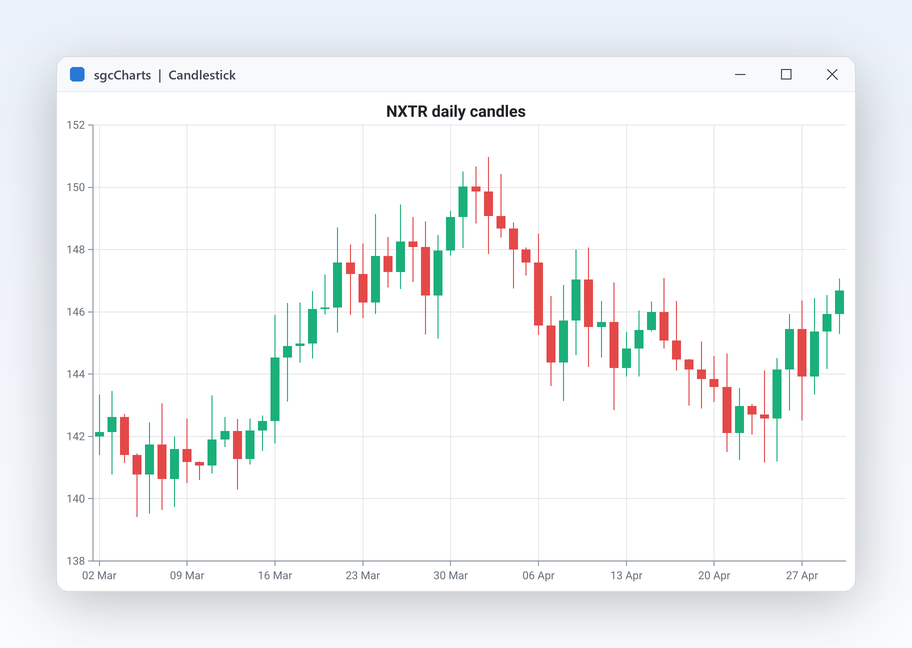
Task: Select the small red candle on 20 Apr
Action: [714, 383]
